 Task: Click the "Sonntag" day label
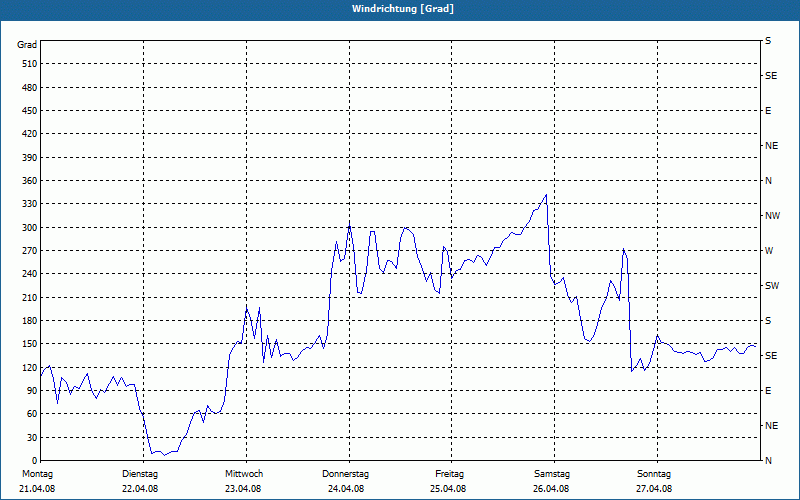[654, 474]
